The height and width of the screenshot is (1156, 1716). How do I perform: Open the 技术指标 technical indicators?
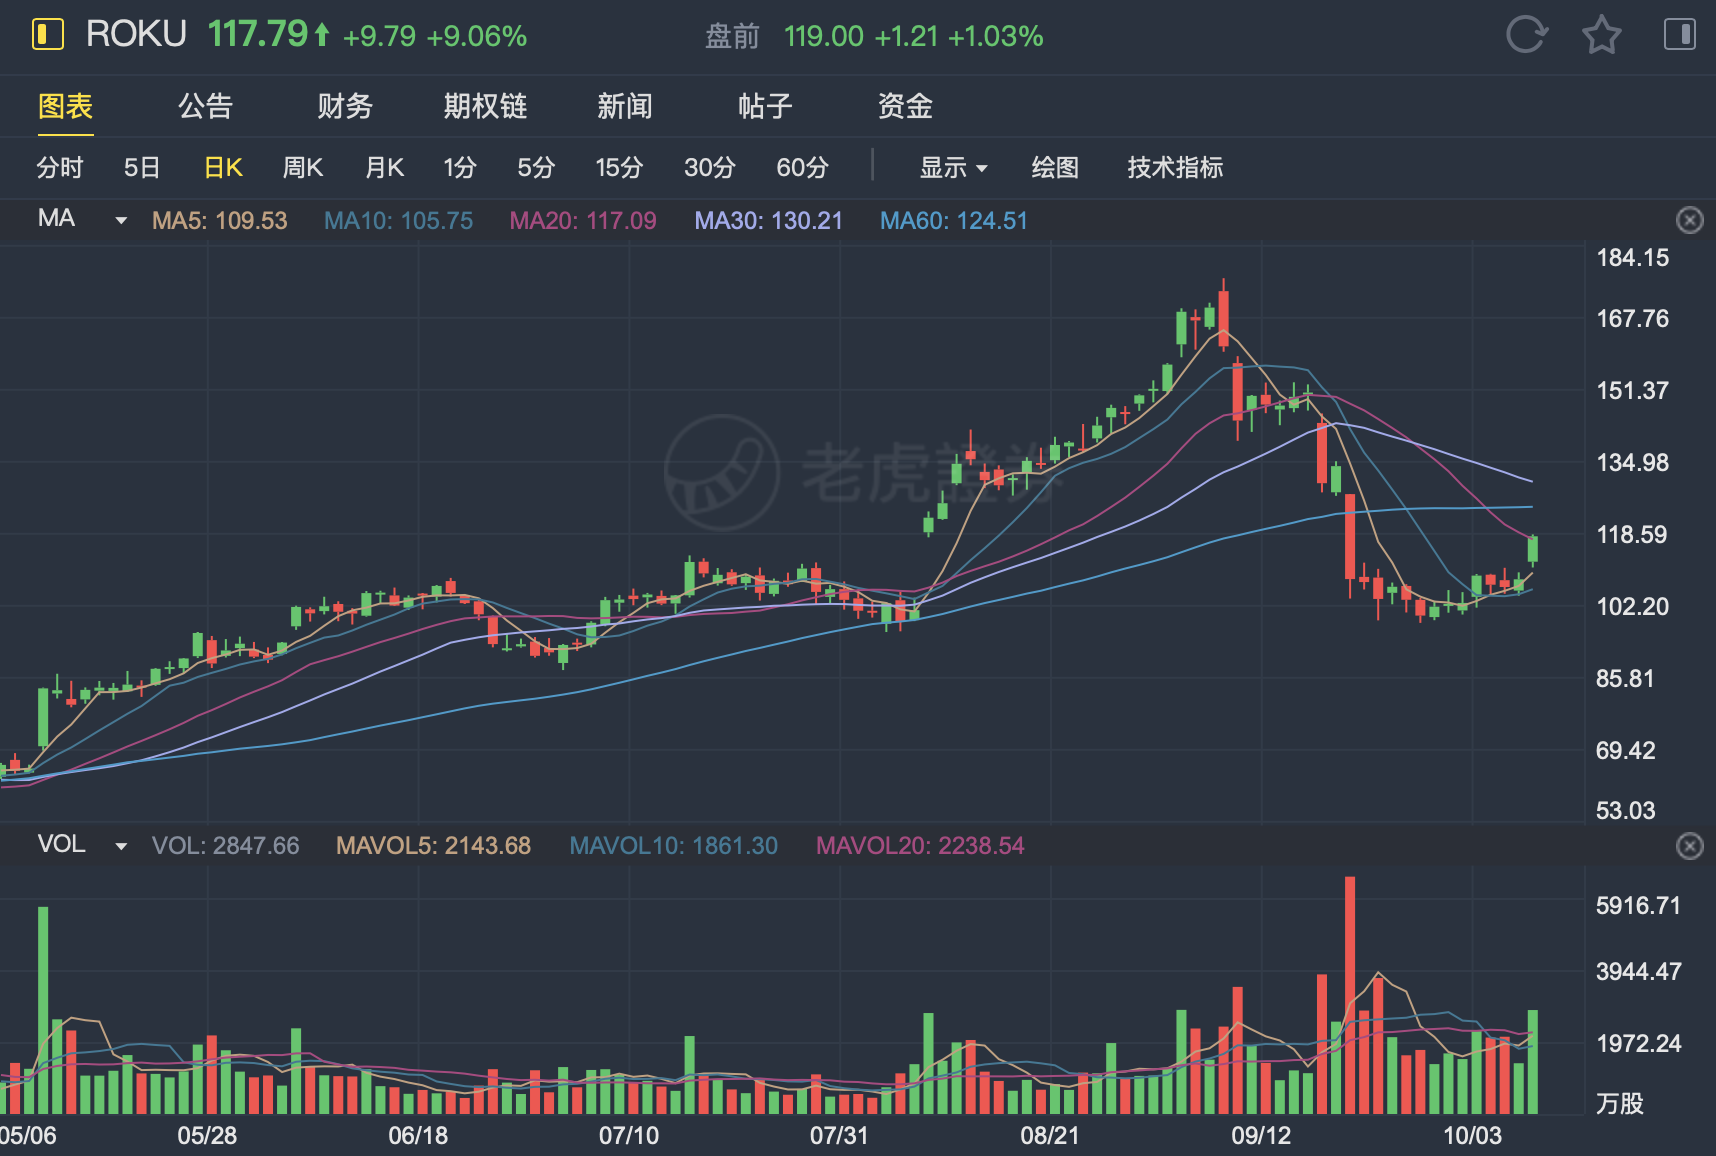click(1176, 168)
